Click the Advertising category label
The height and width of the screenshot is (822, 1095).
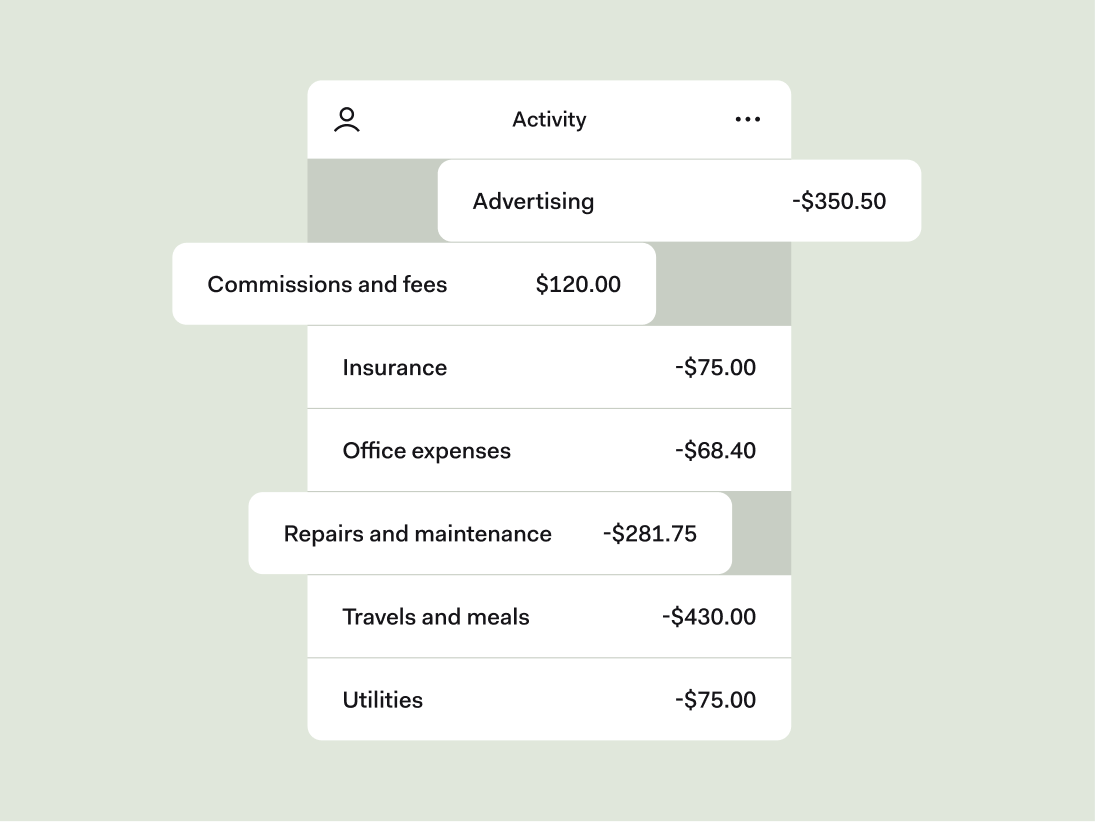pos(533,201)
